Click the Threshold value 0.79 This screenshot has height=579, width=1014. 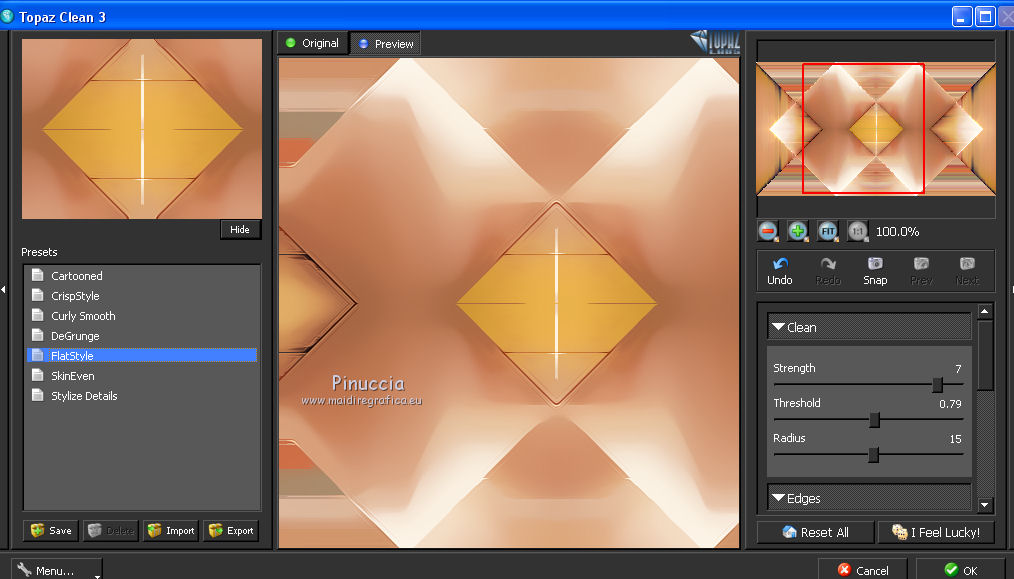[950, 404]
